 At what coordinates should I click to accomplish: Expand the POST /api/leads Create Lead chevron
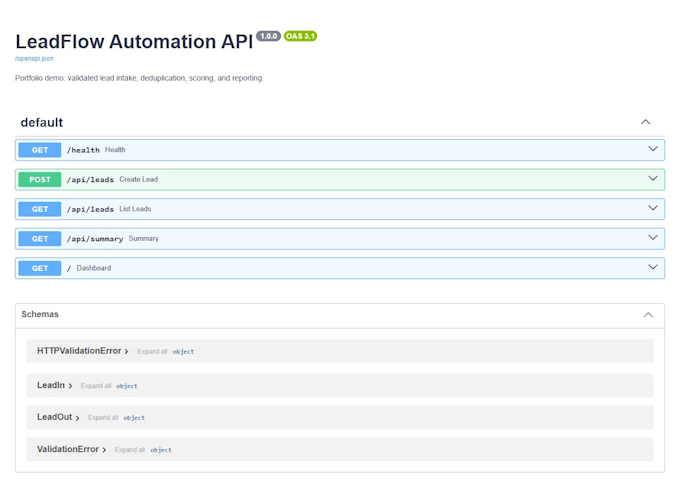[653, 179]
